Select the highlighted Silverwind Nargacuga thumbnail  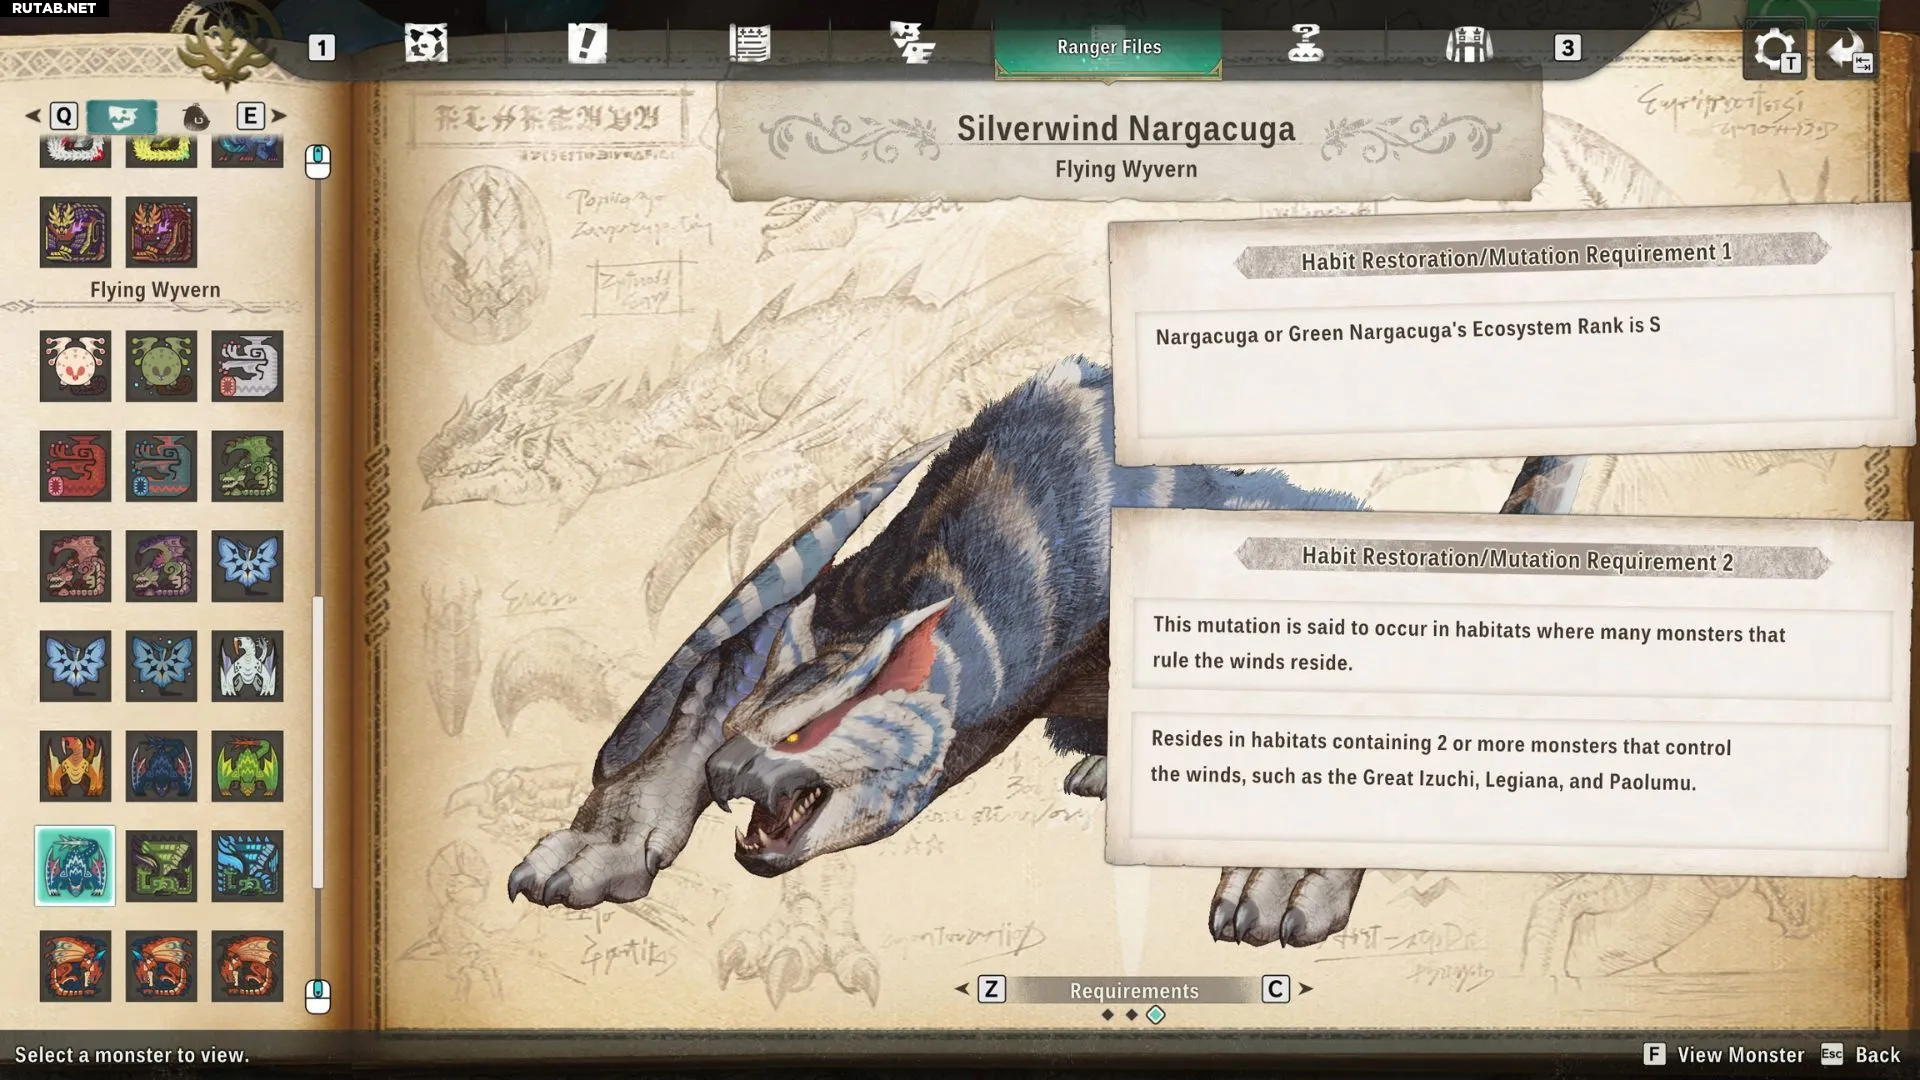pos(75,866)
